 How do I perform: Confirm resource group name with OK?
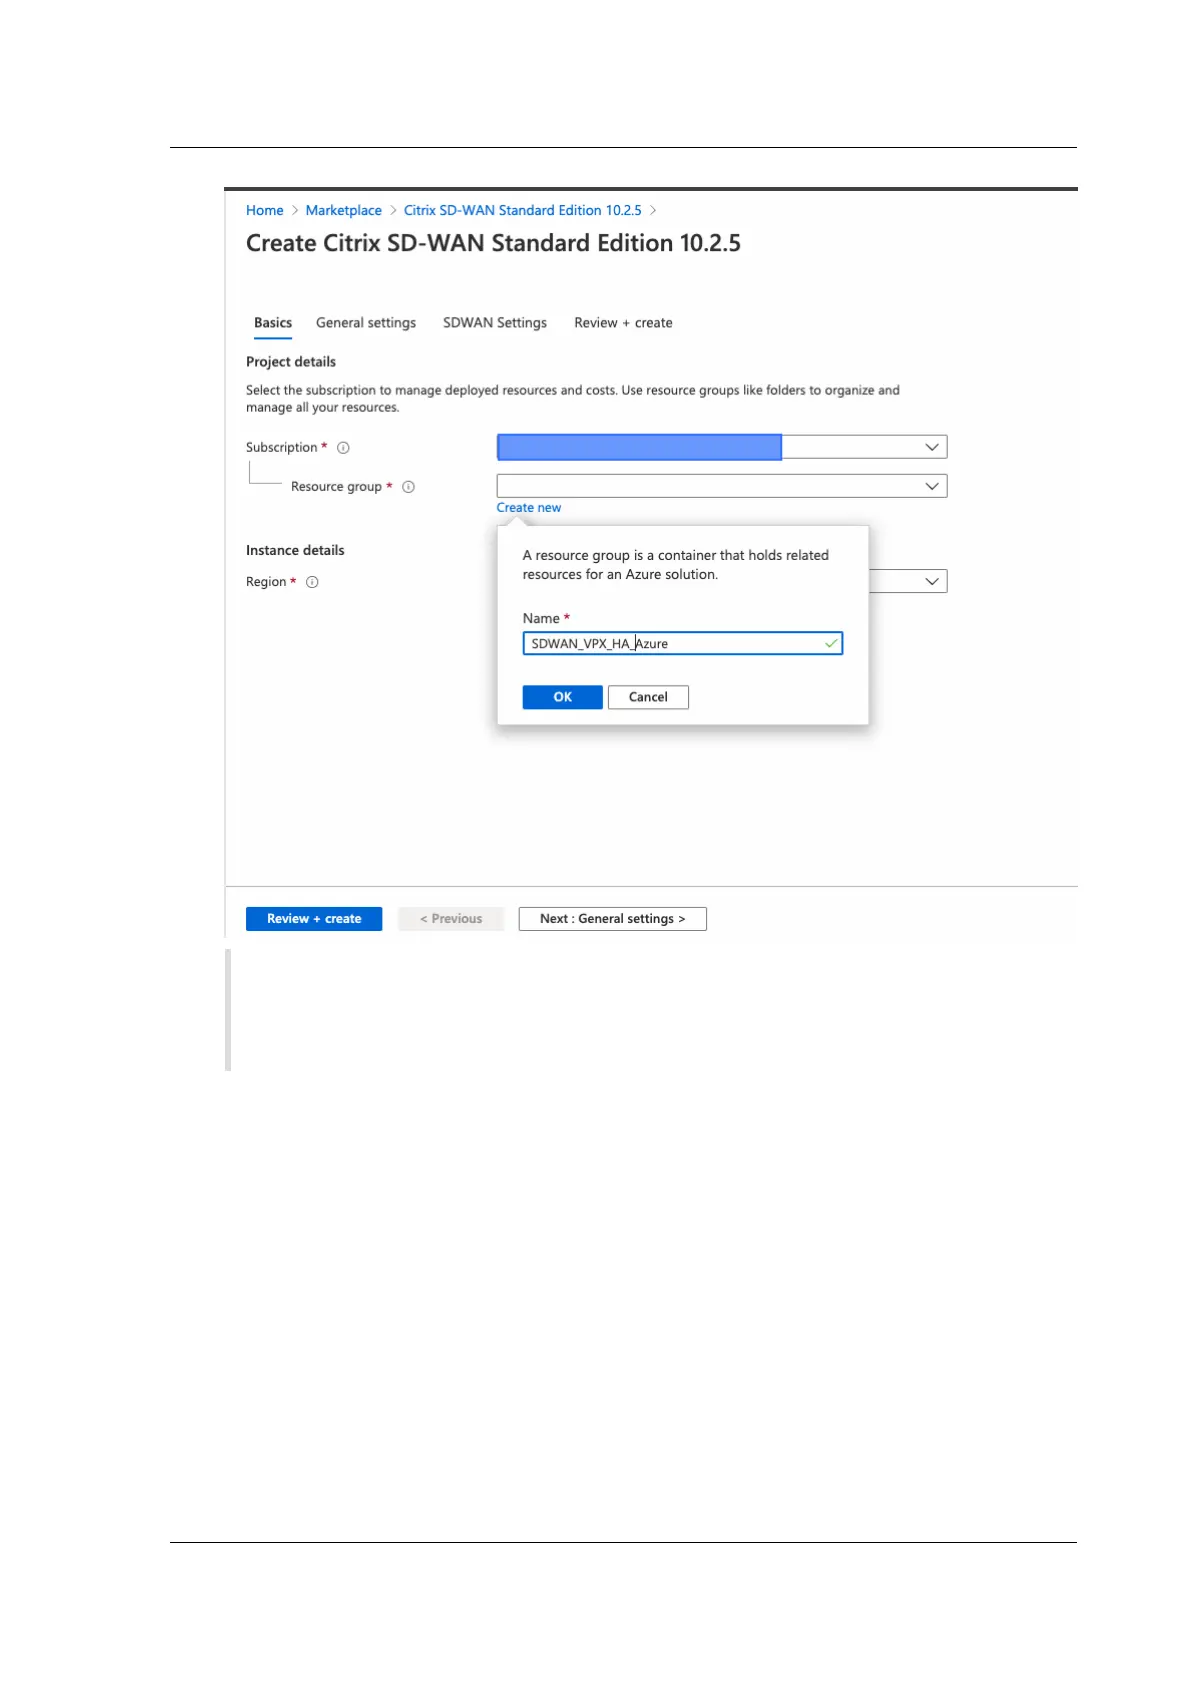[x=562, y=697]
